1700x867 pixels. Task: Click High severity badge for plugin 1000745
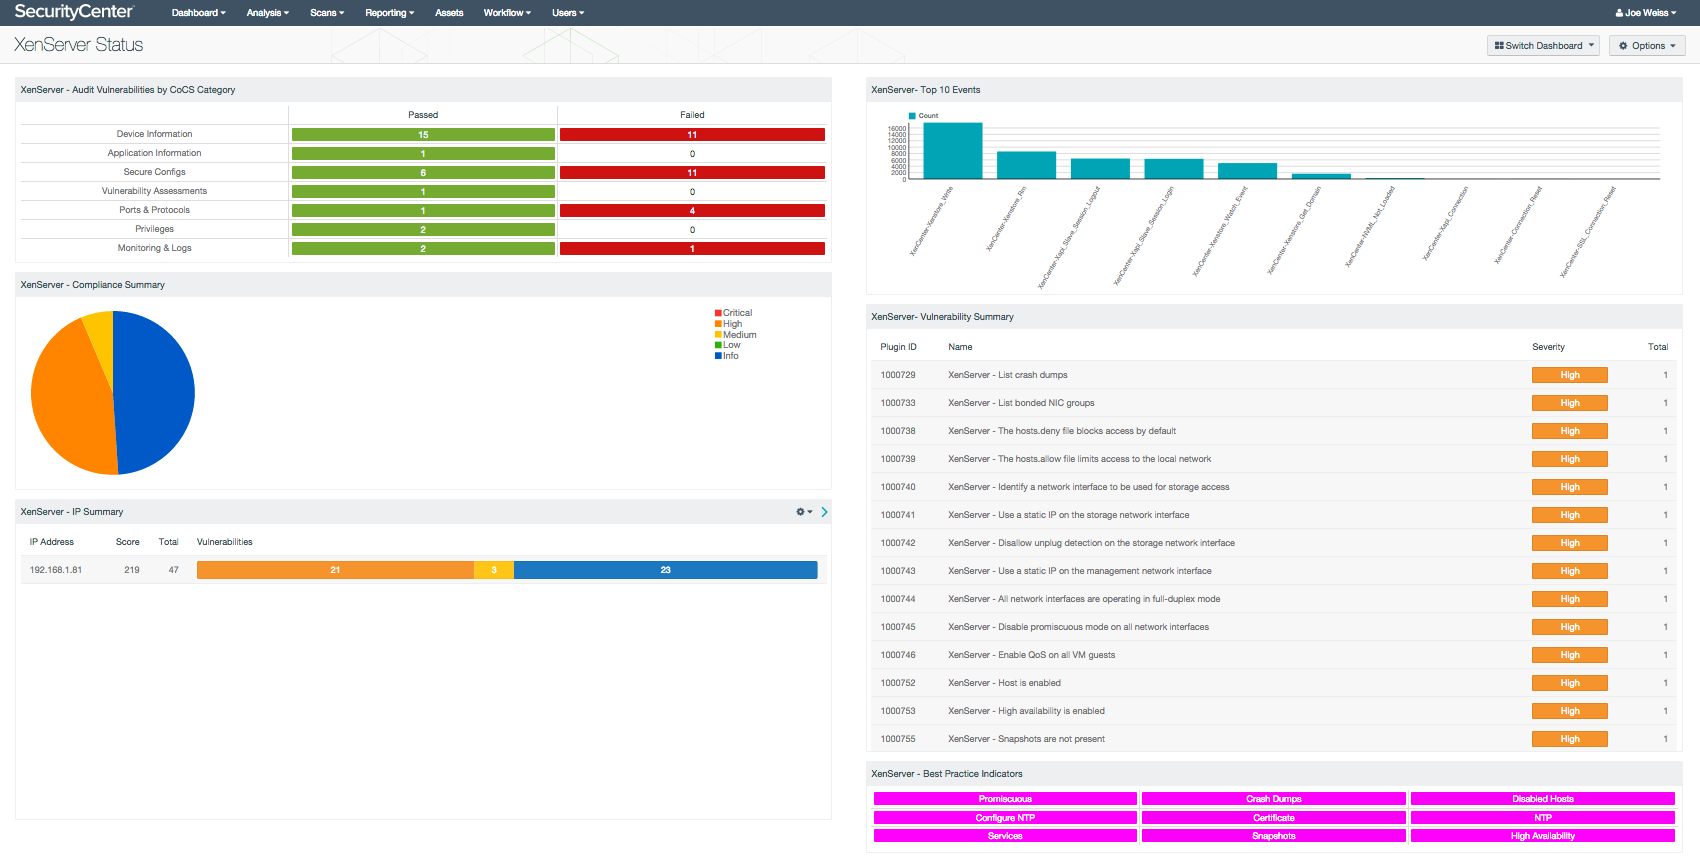click(1570, 627)
